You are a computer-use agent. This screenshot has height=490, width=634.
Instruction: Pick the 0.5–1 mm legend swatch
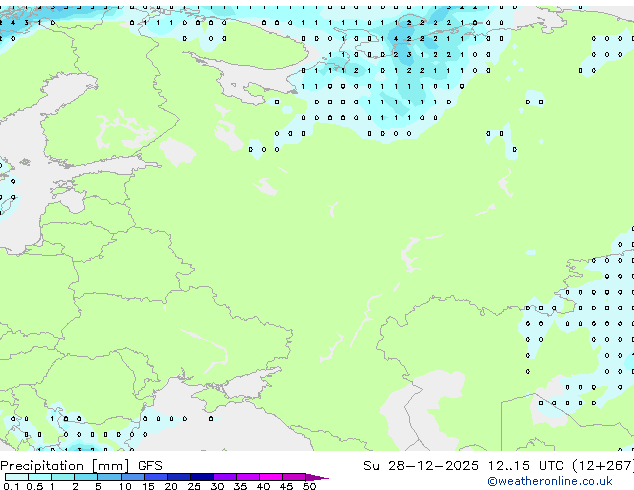pos(40,477)
